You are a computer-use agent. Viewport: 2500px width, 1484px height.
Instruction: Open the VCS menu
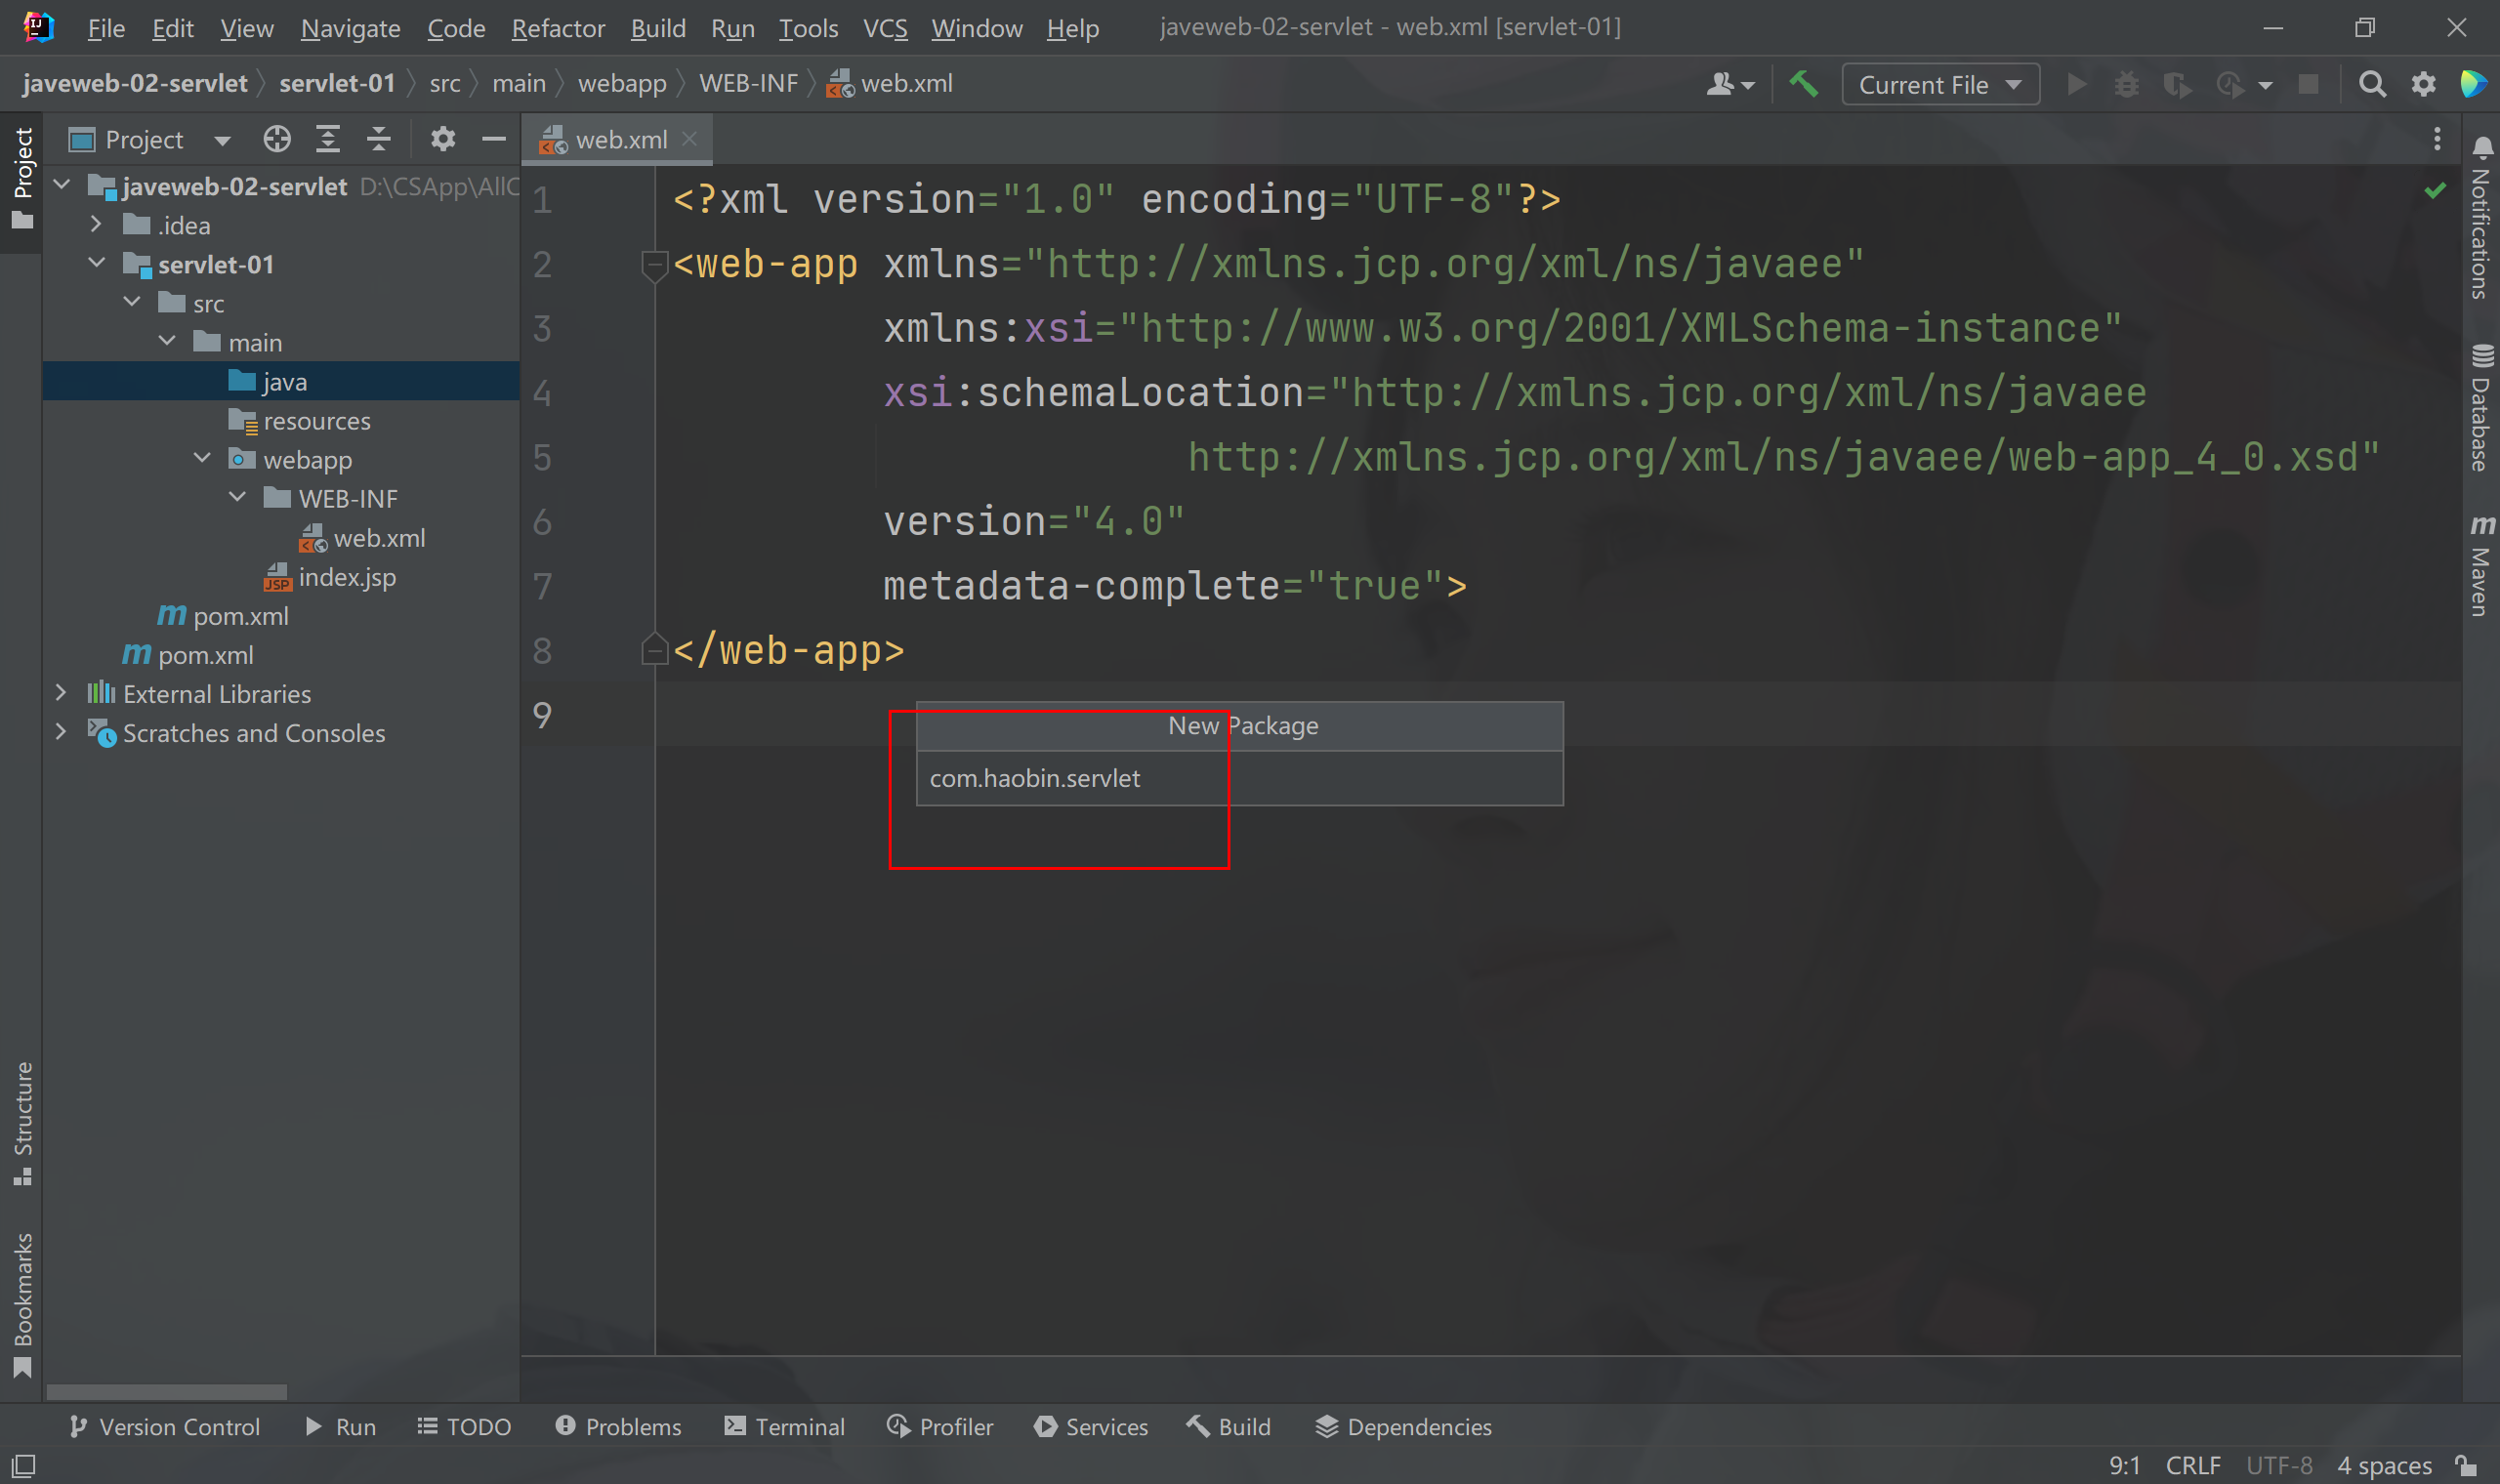coord(885,28)
